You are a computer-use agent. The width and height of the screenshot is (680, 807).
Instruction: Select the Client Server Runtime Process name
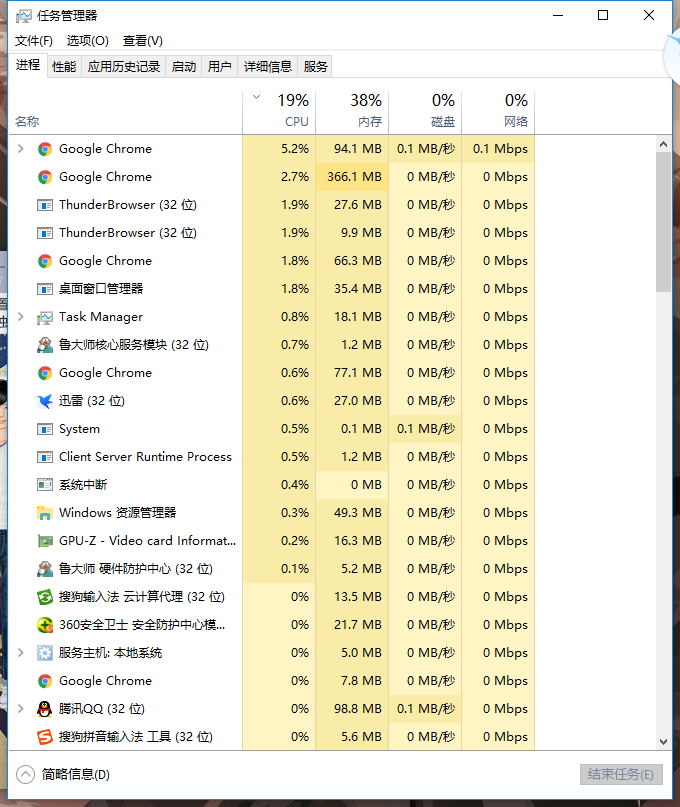pyautogui.click(x=145, y=457)
